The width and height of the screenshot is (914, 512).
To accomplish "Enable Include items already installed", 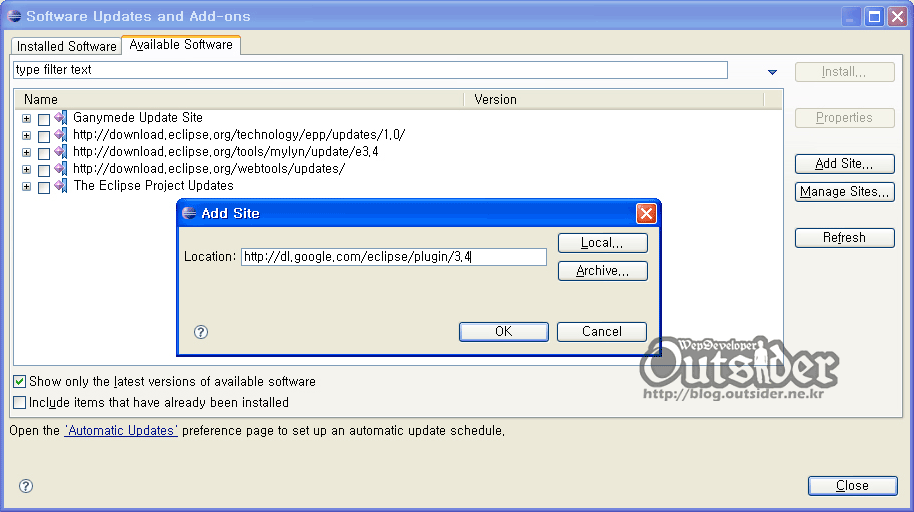I will pyautogui.click(x=19, y=402).
